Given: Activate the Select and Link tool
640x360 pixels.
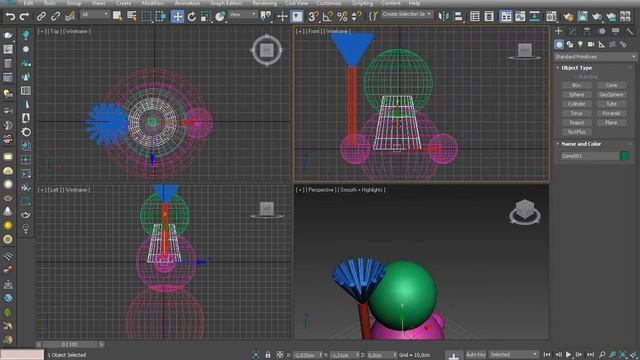Looking at the screenshot, I should pyautogui.click(x=41, y=16).
